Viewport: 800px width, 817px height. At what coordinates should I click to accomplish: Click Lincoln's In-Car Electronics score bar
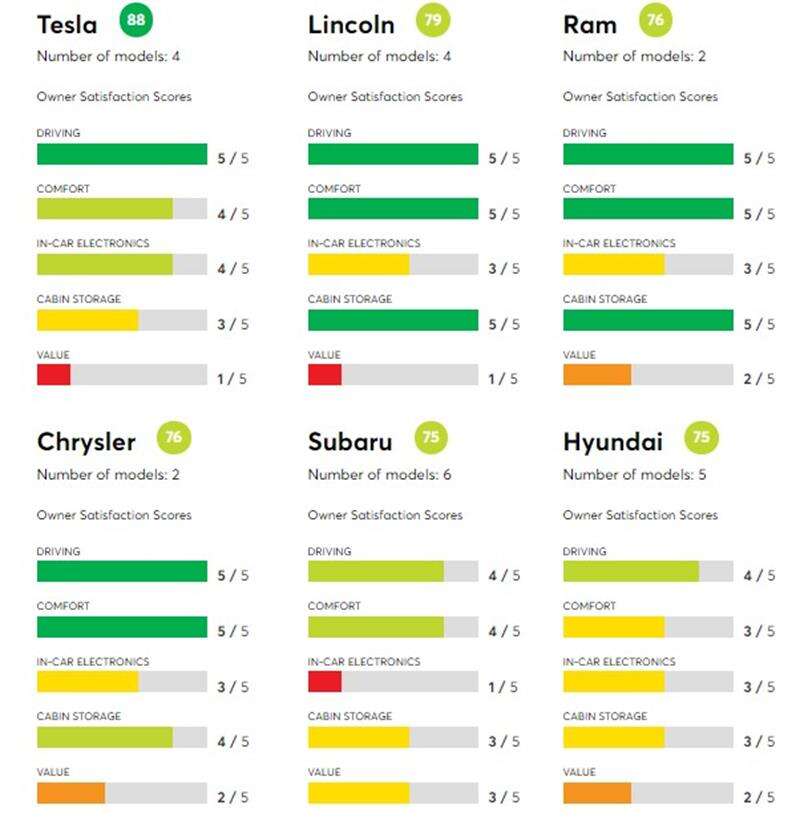[358, 265]
